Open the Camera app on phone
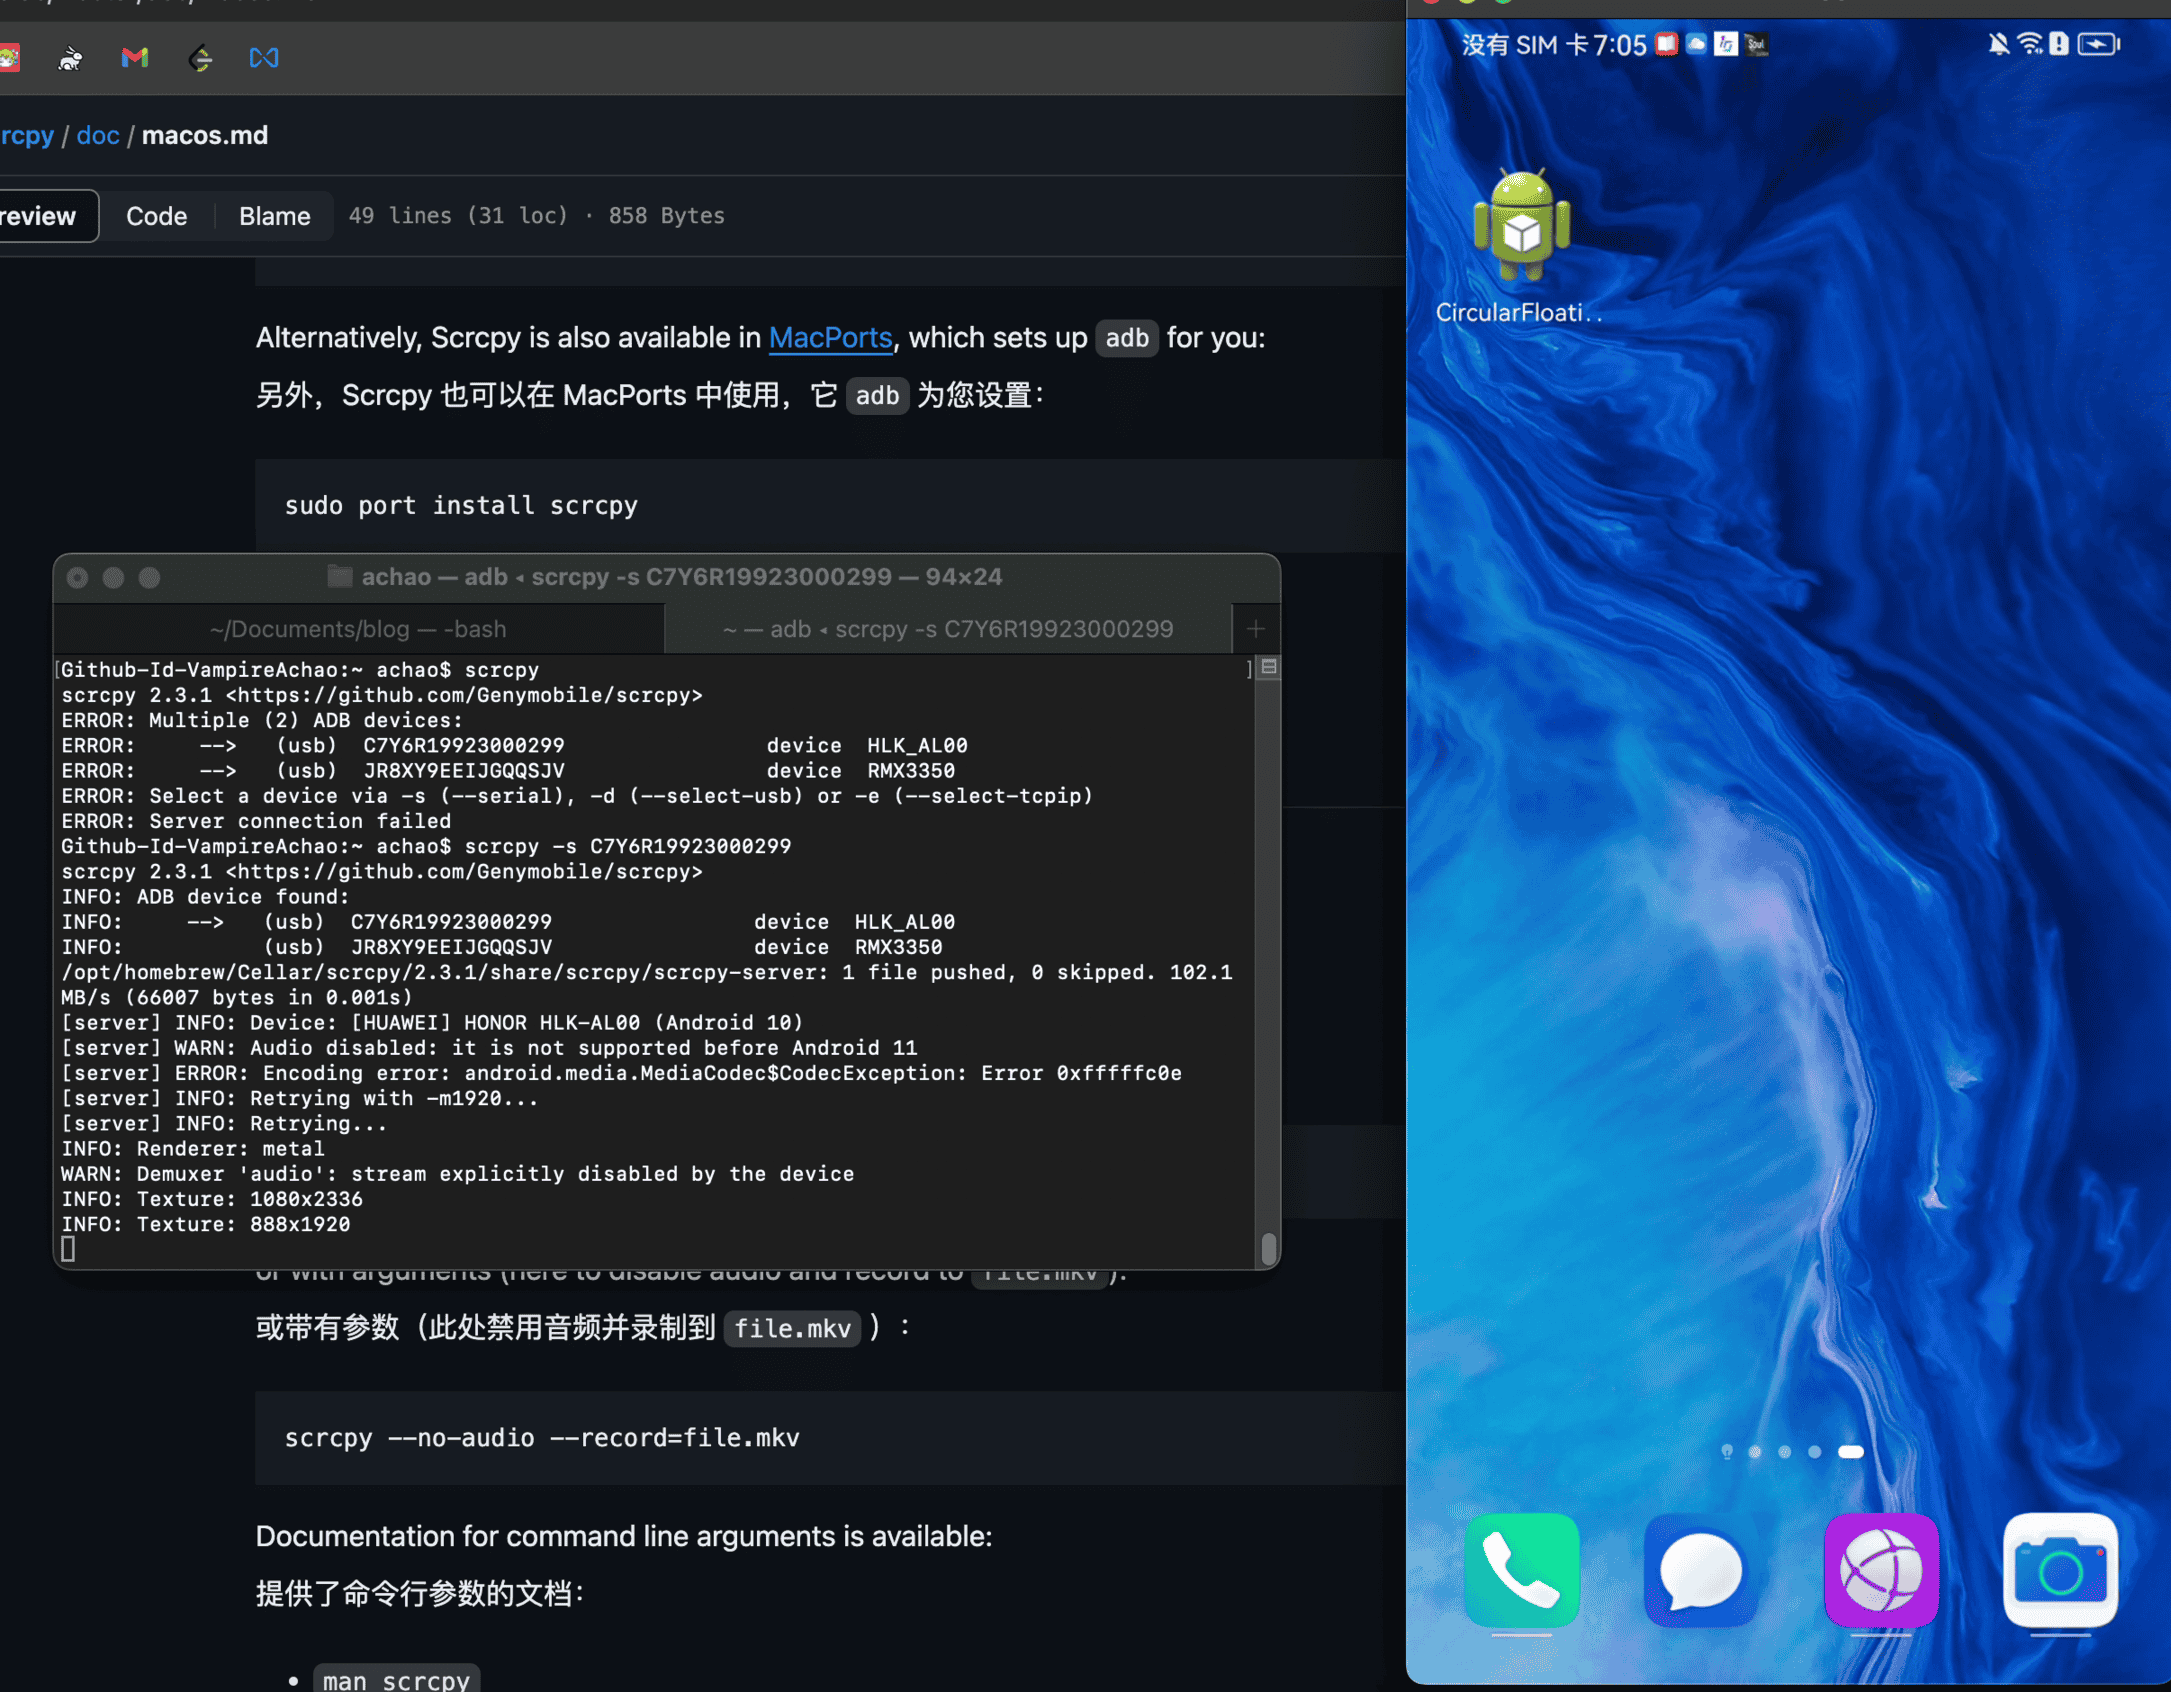 pos(2060,1570)
